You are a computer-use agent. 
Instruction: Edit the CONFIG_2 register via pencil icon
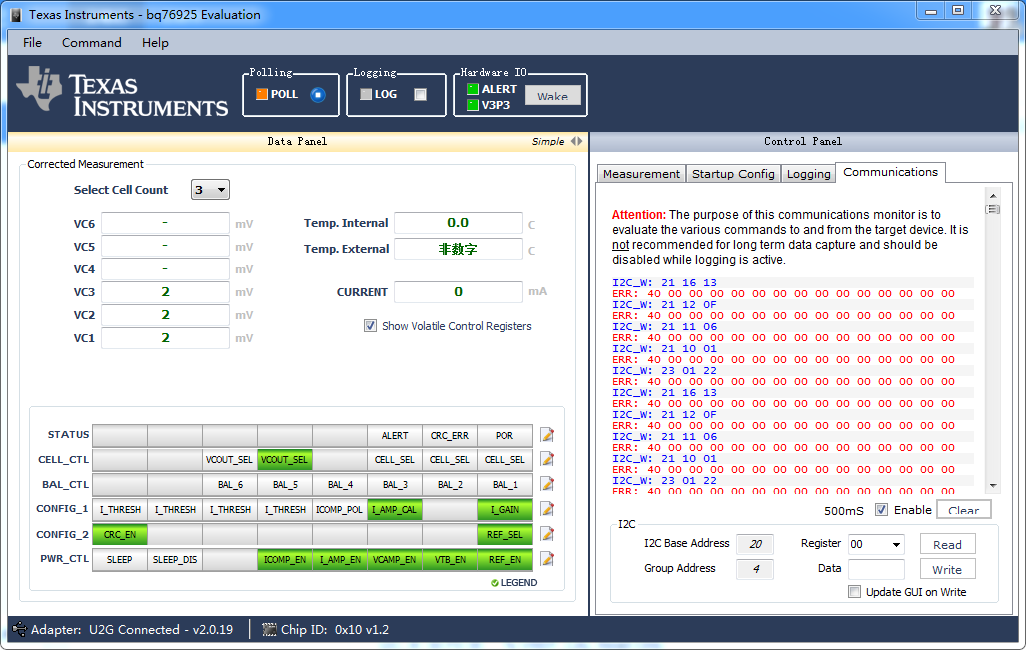(547, 534)
